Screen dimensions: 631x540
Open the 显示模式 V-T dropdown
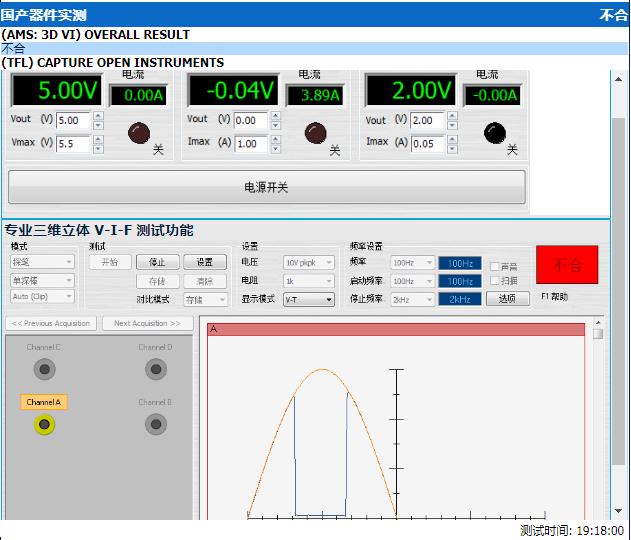point(309,299)
